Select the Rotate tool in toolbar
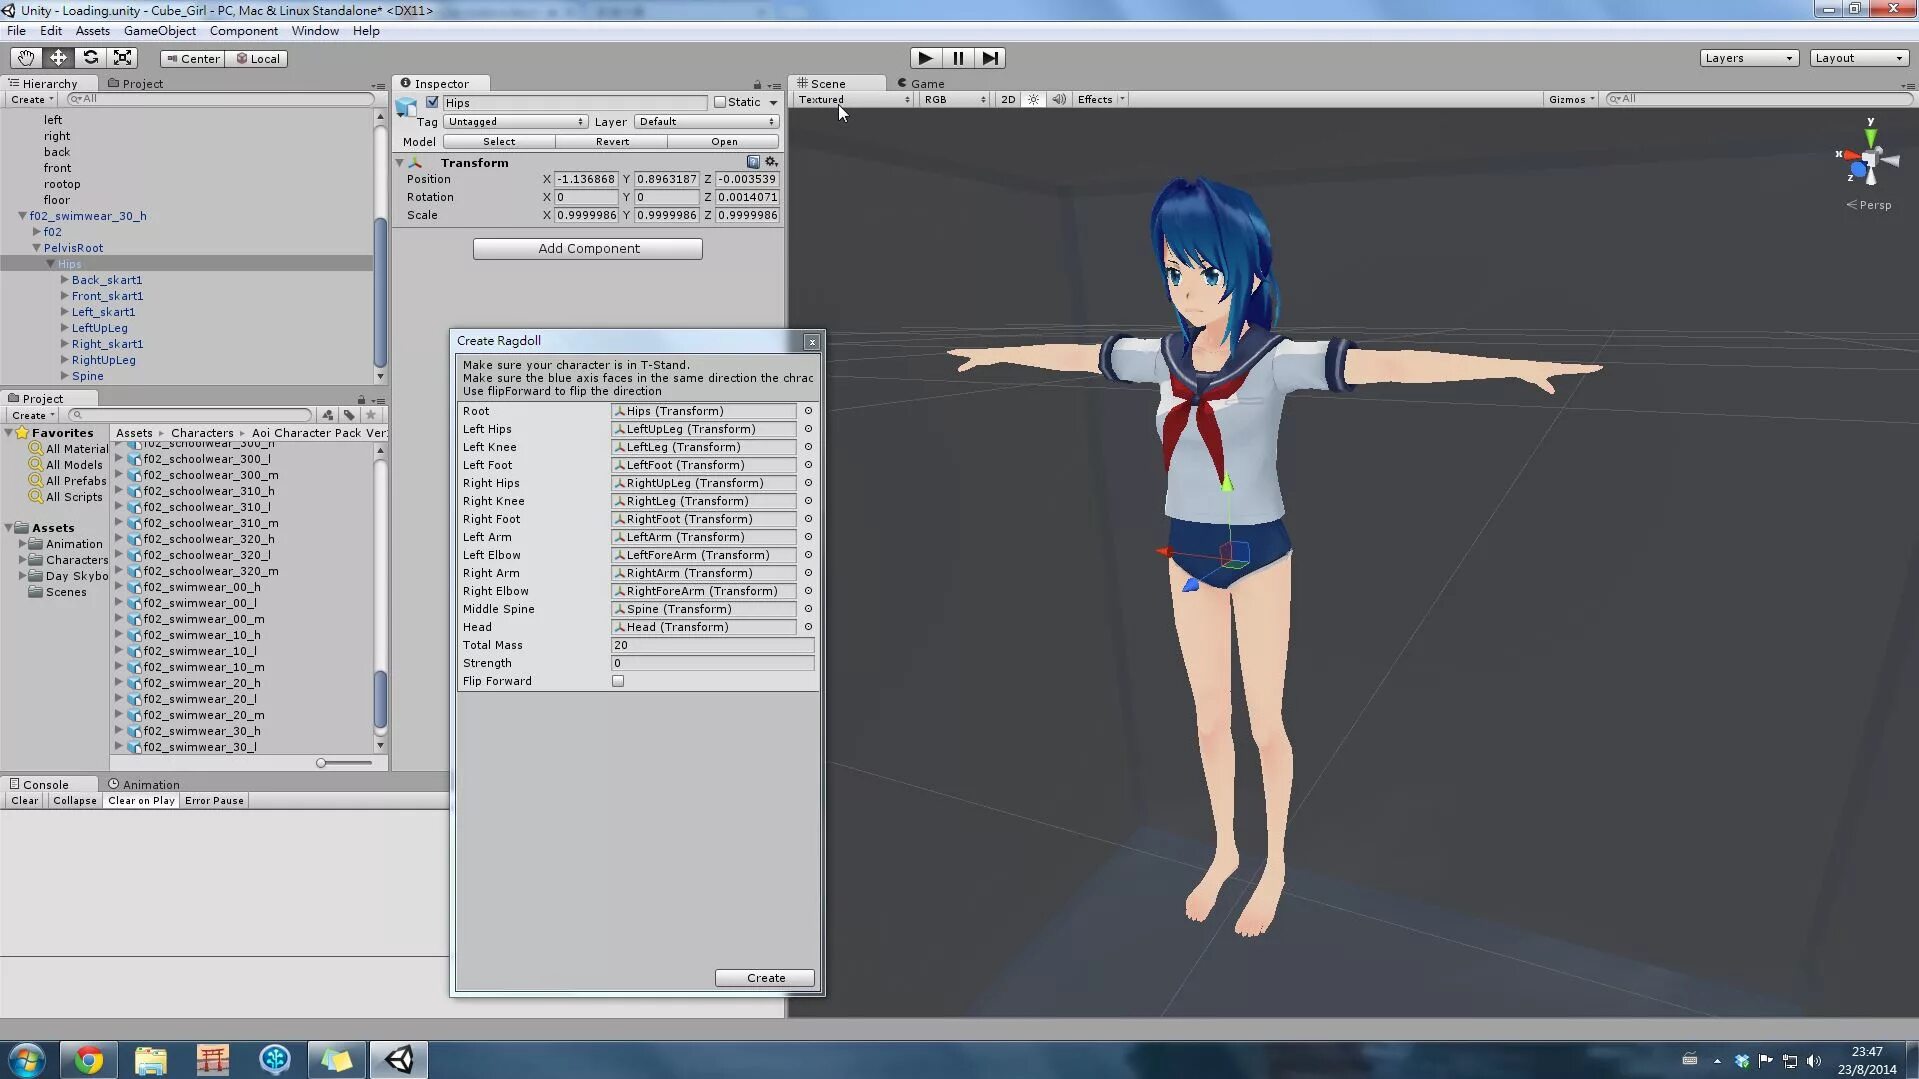The width and height of the screenshot is (1919, 1079). (90, 58)
